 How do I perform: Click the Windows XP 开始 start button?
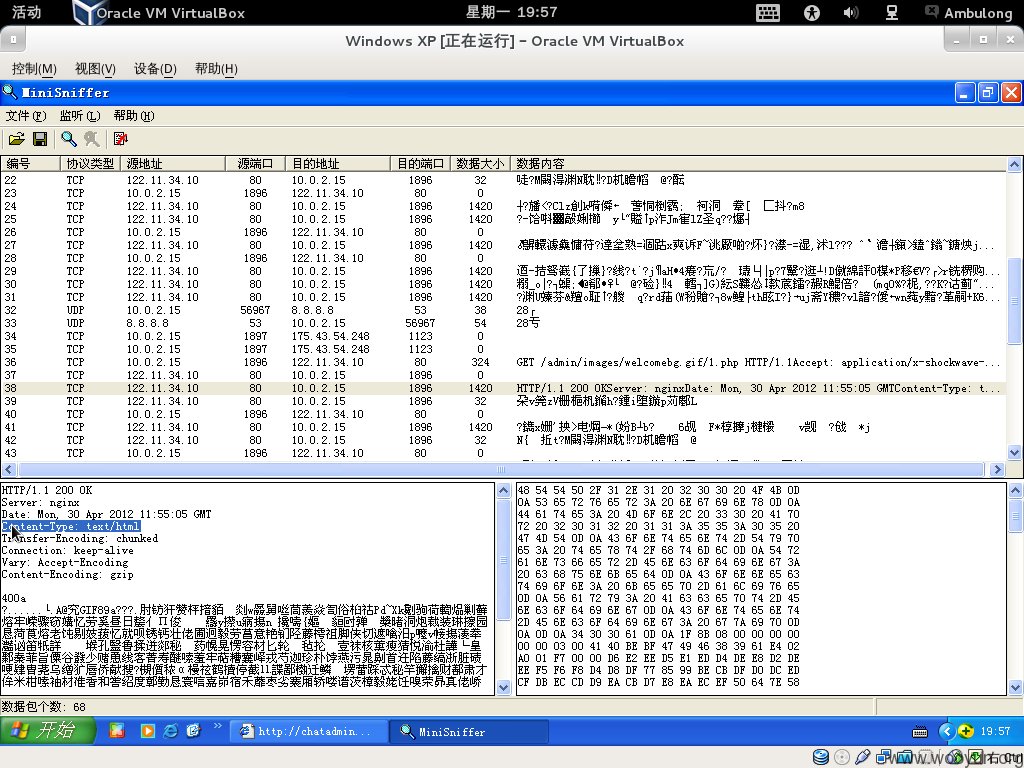[x=48, y=731]
